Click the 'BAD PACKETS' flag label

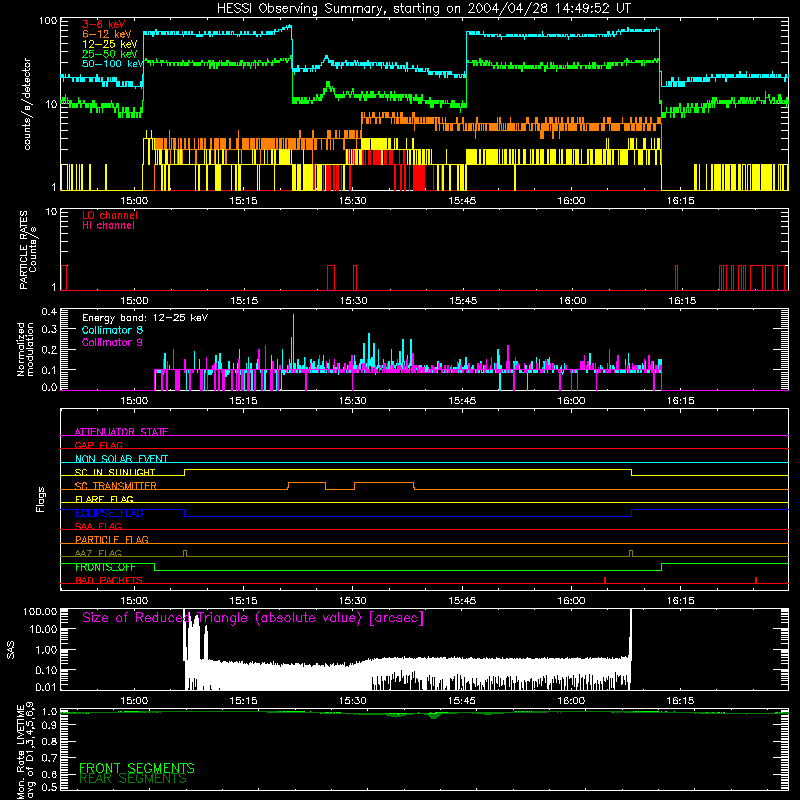click(x=109, y=580)
